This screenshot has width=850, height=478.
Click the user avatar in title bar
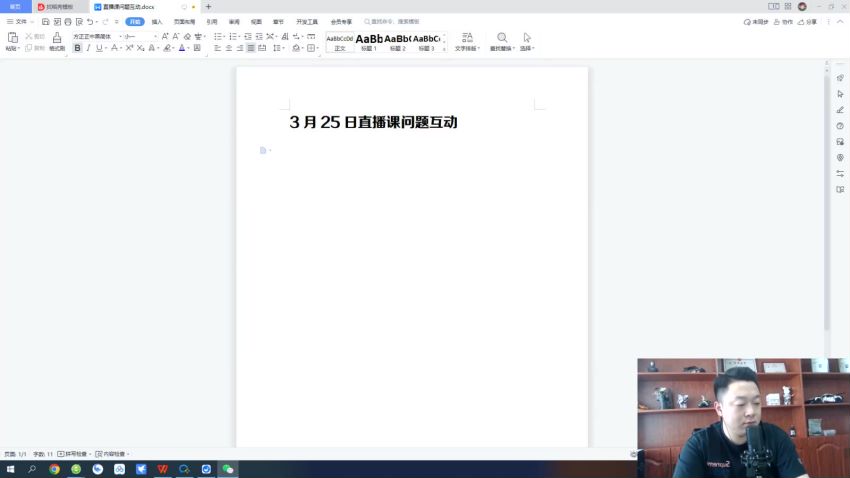[802, 7]
